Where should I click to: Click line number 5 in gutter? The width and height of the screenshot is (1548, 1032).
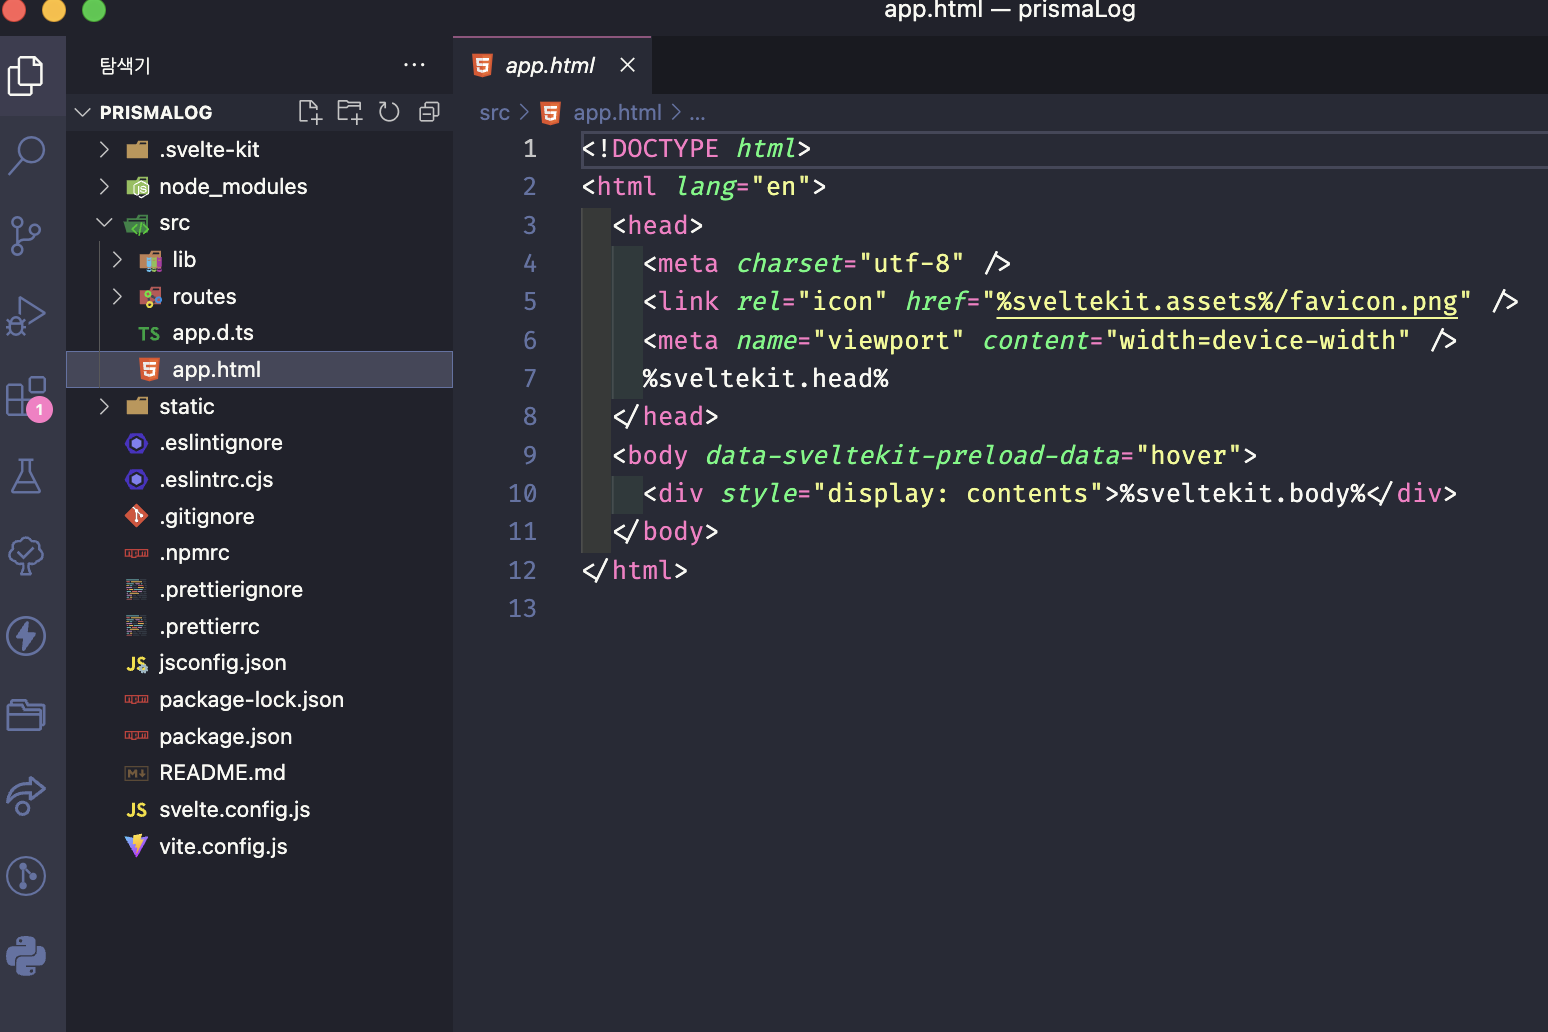pos(530,302)
